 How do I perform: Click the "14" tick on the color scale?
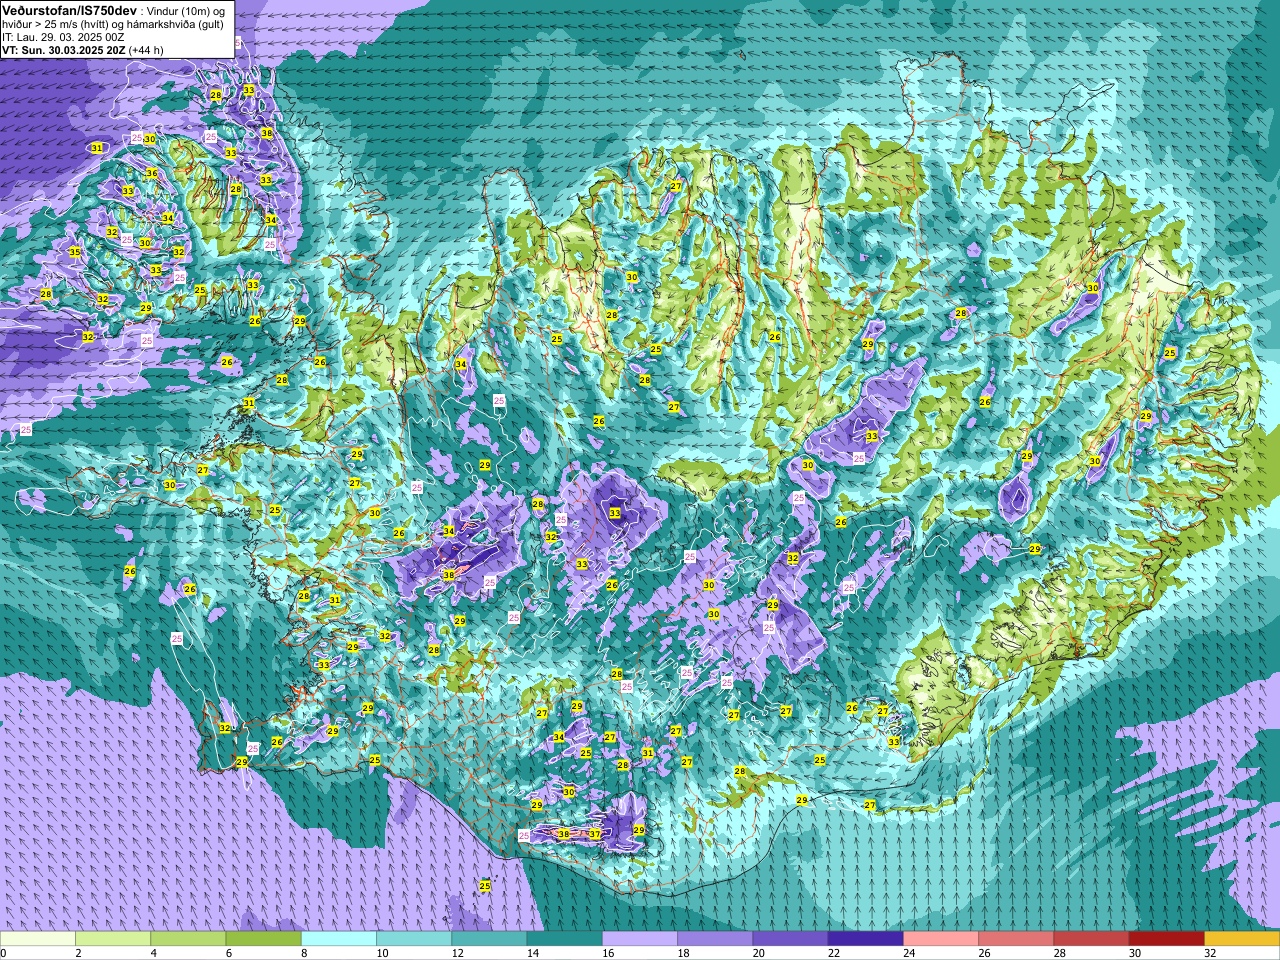coord(533,953)
